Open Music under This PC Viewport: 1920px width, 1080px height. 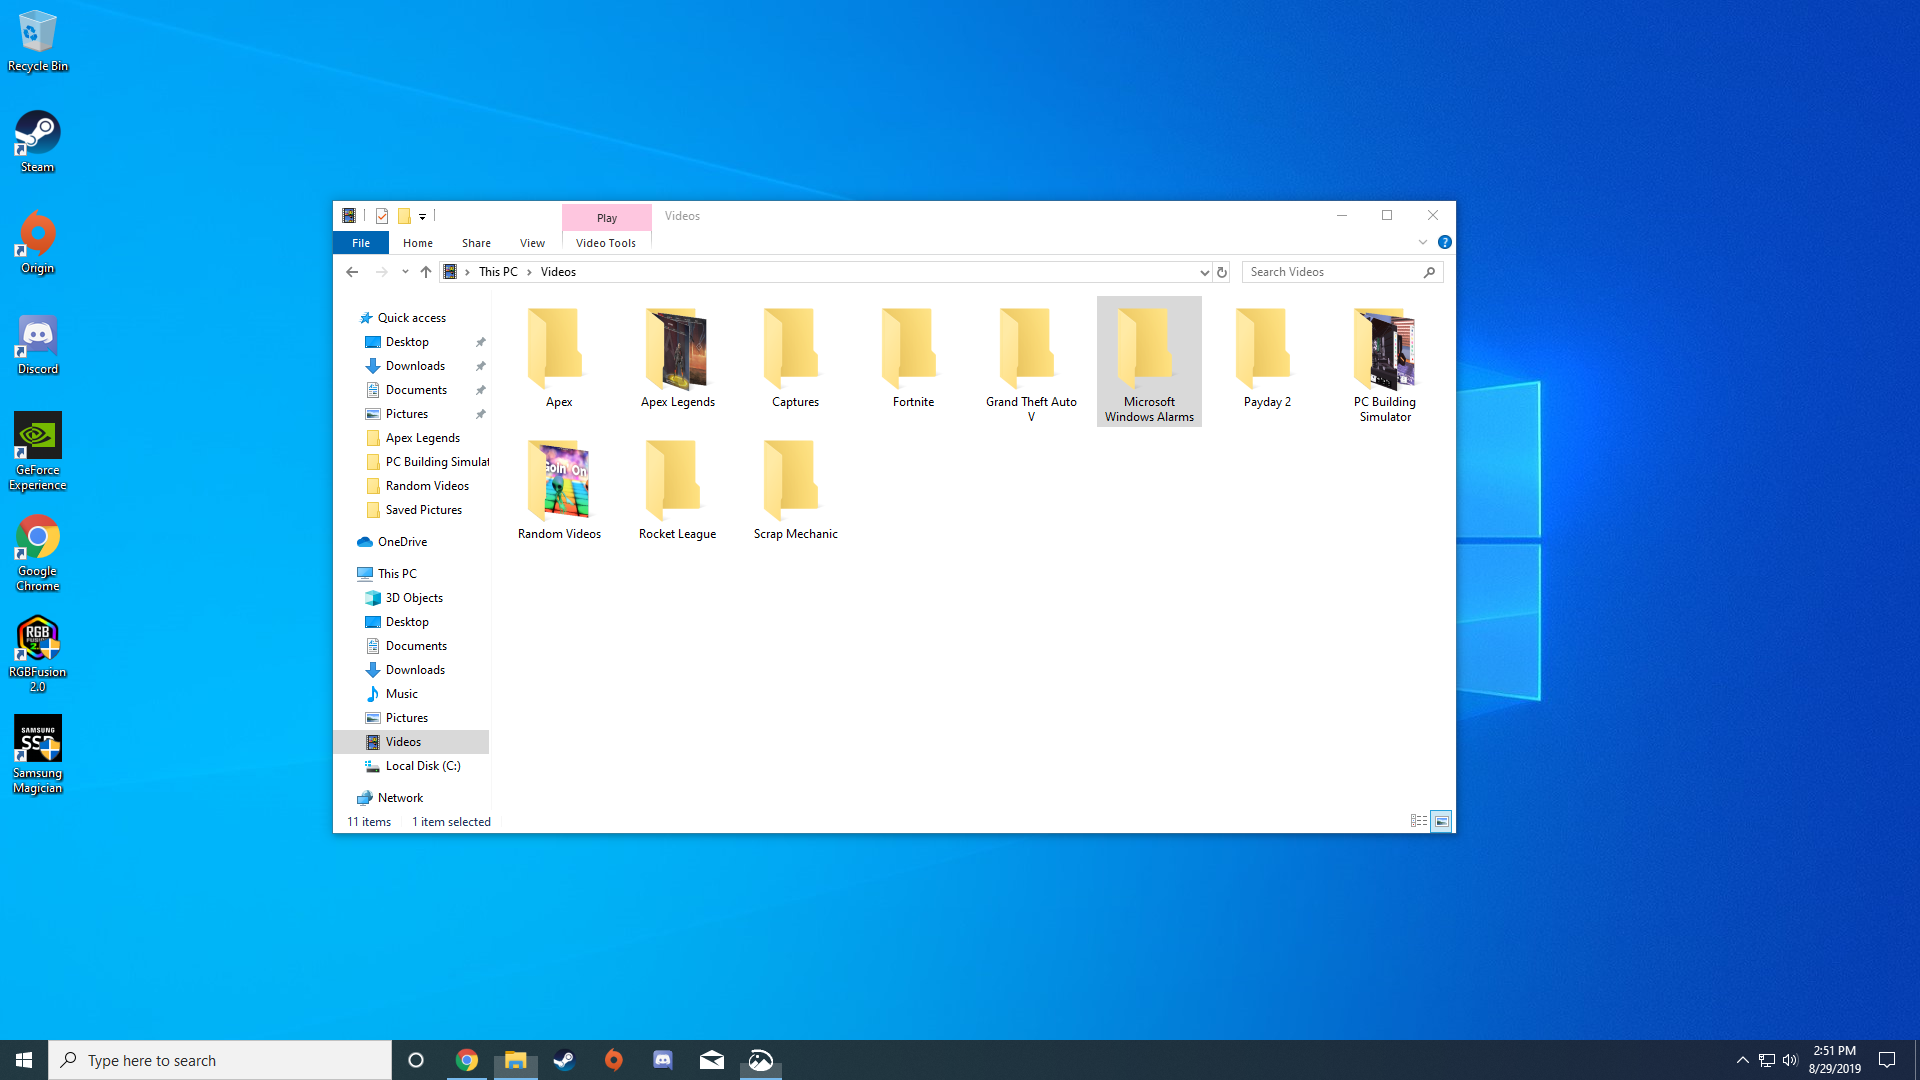tap(402, 694)
